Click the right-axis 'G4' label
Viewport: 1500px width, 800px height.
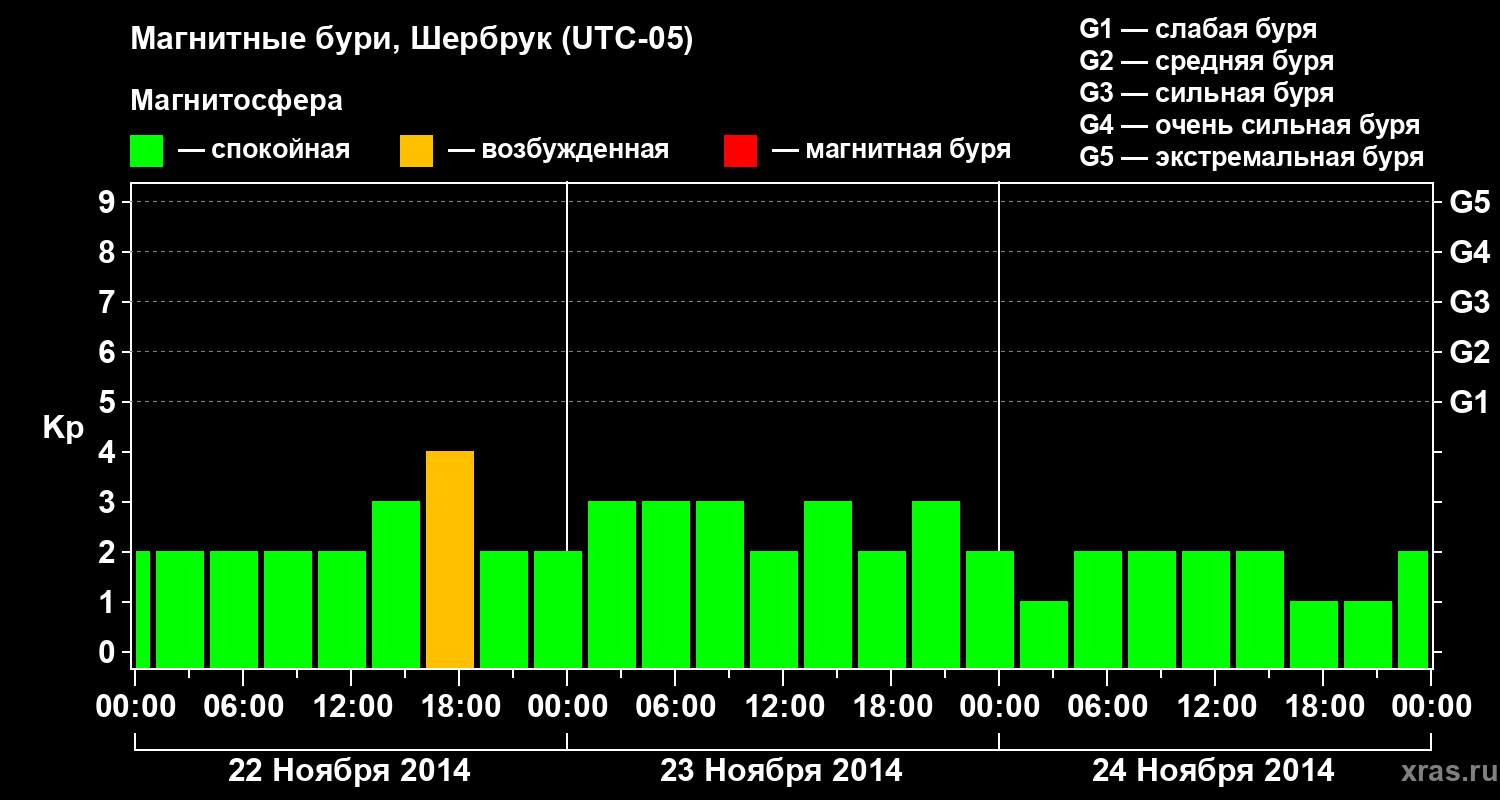tap(1469, 252)
